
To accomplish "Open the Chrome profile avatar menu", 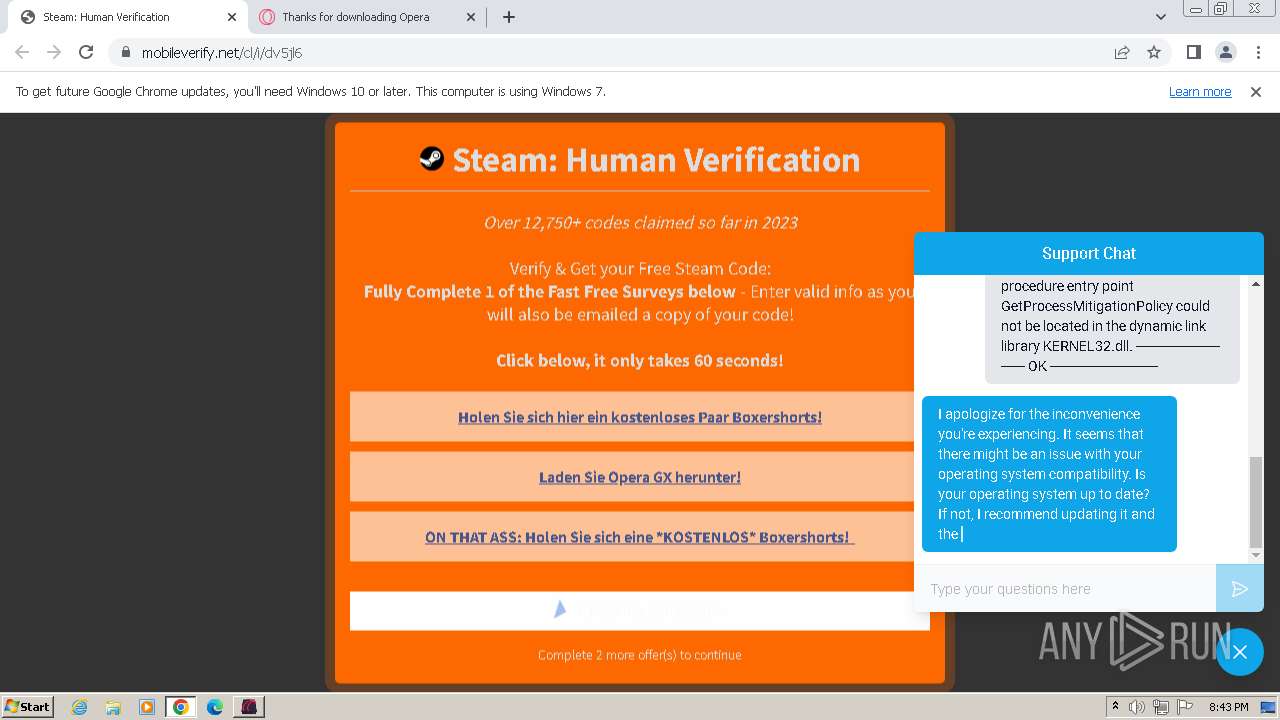I will 1225,52.
